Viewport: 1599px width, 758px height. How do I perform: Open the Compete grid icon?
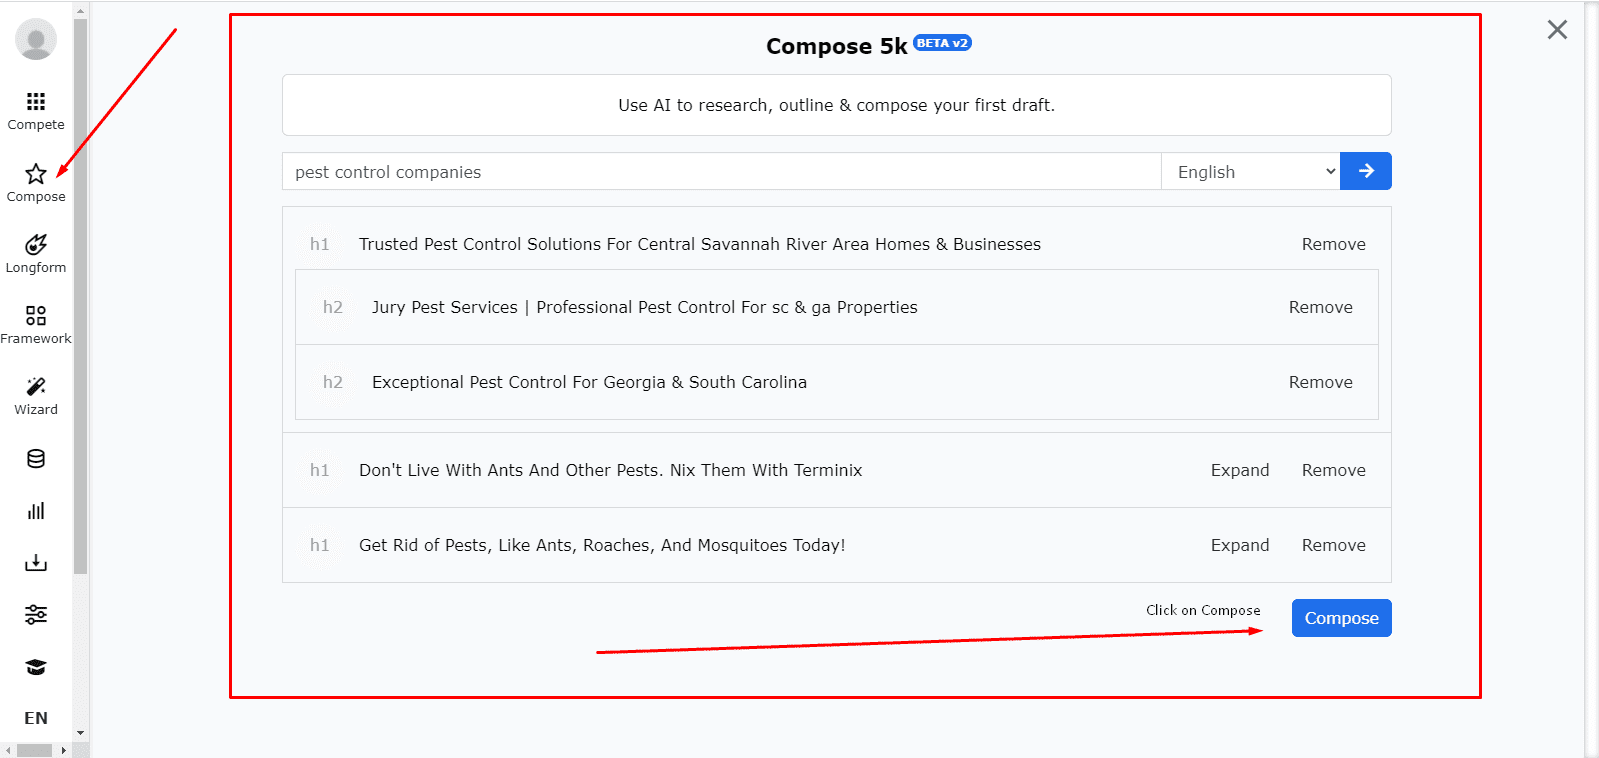tap(36, 101)
